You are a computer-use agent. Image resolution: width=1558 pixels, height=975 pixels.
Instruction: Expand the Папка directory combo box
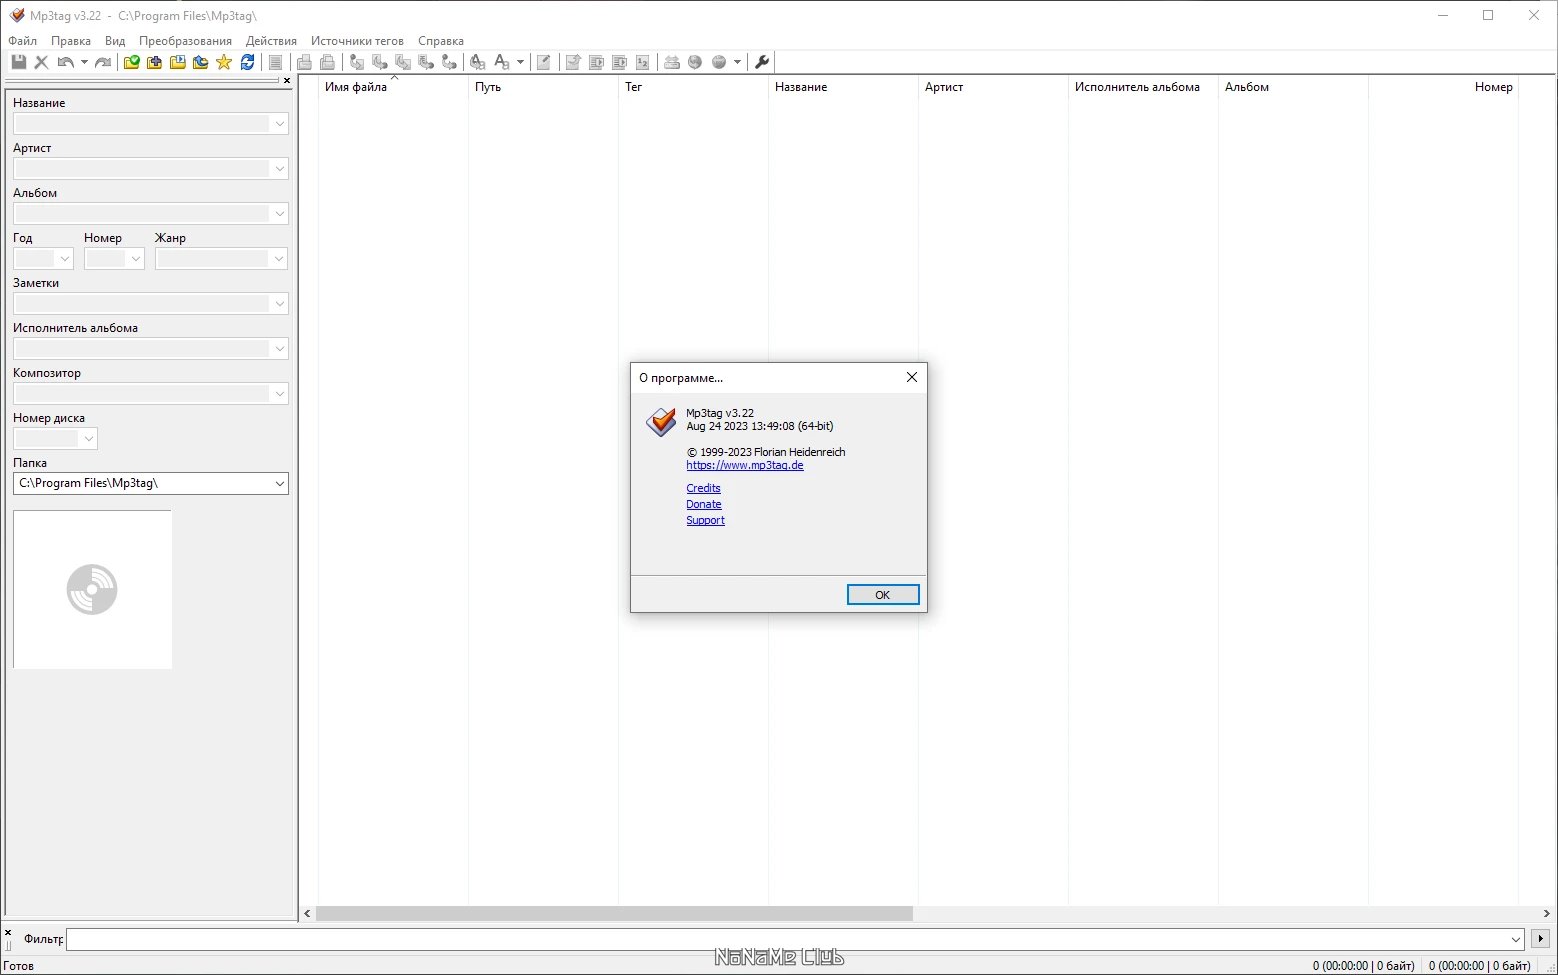(x=279, y=483)
